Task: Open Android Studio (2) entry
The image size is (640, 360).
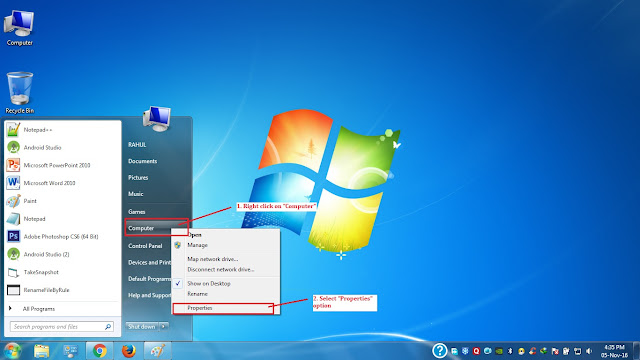Action: pyautogui.click(x=62, y=254)
